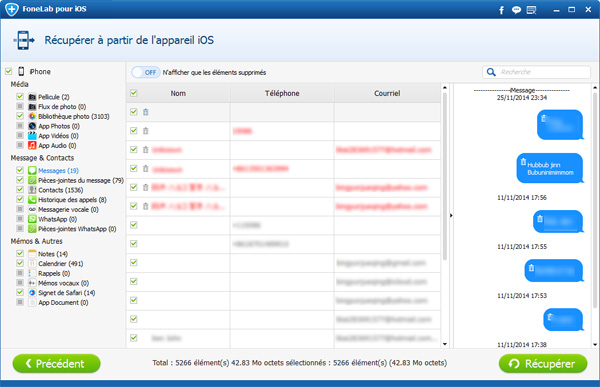
Task: Click the WhatsApp icon
Action: point(32,219)
